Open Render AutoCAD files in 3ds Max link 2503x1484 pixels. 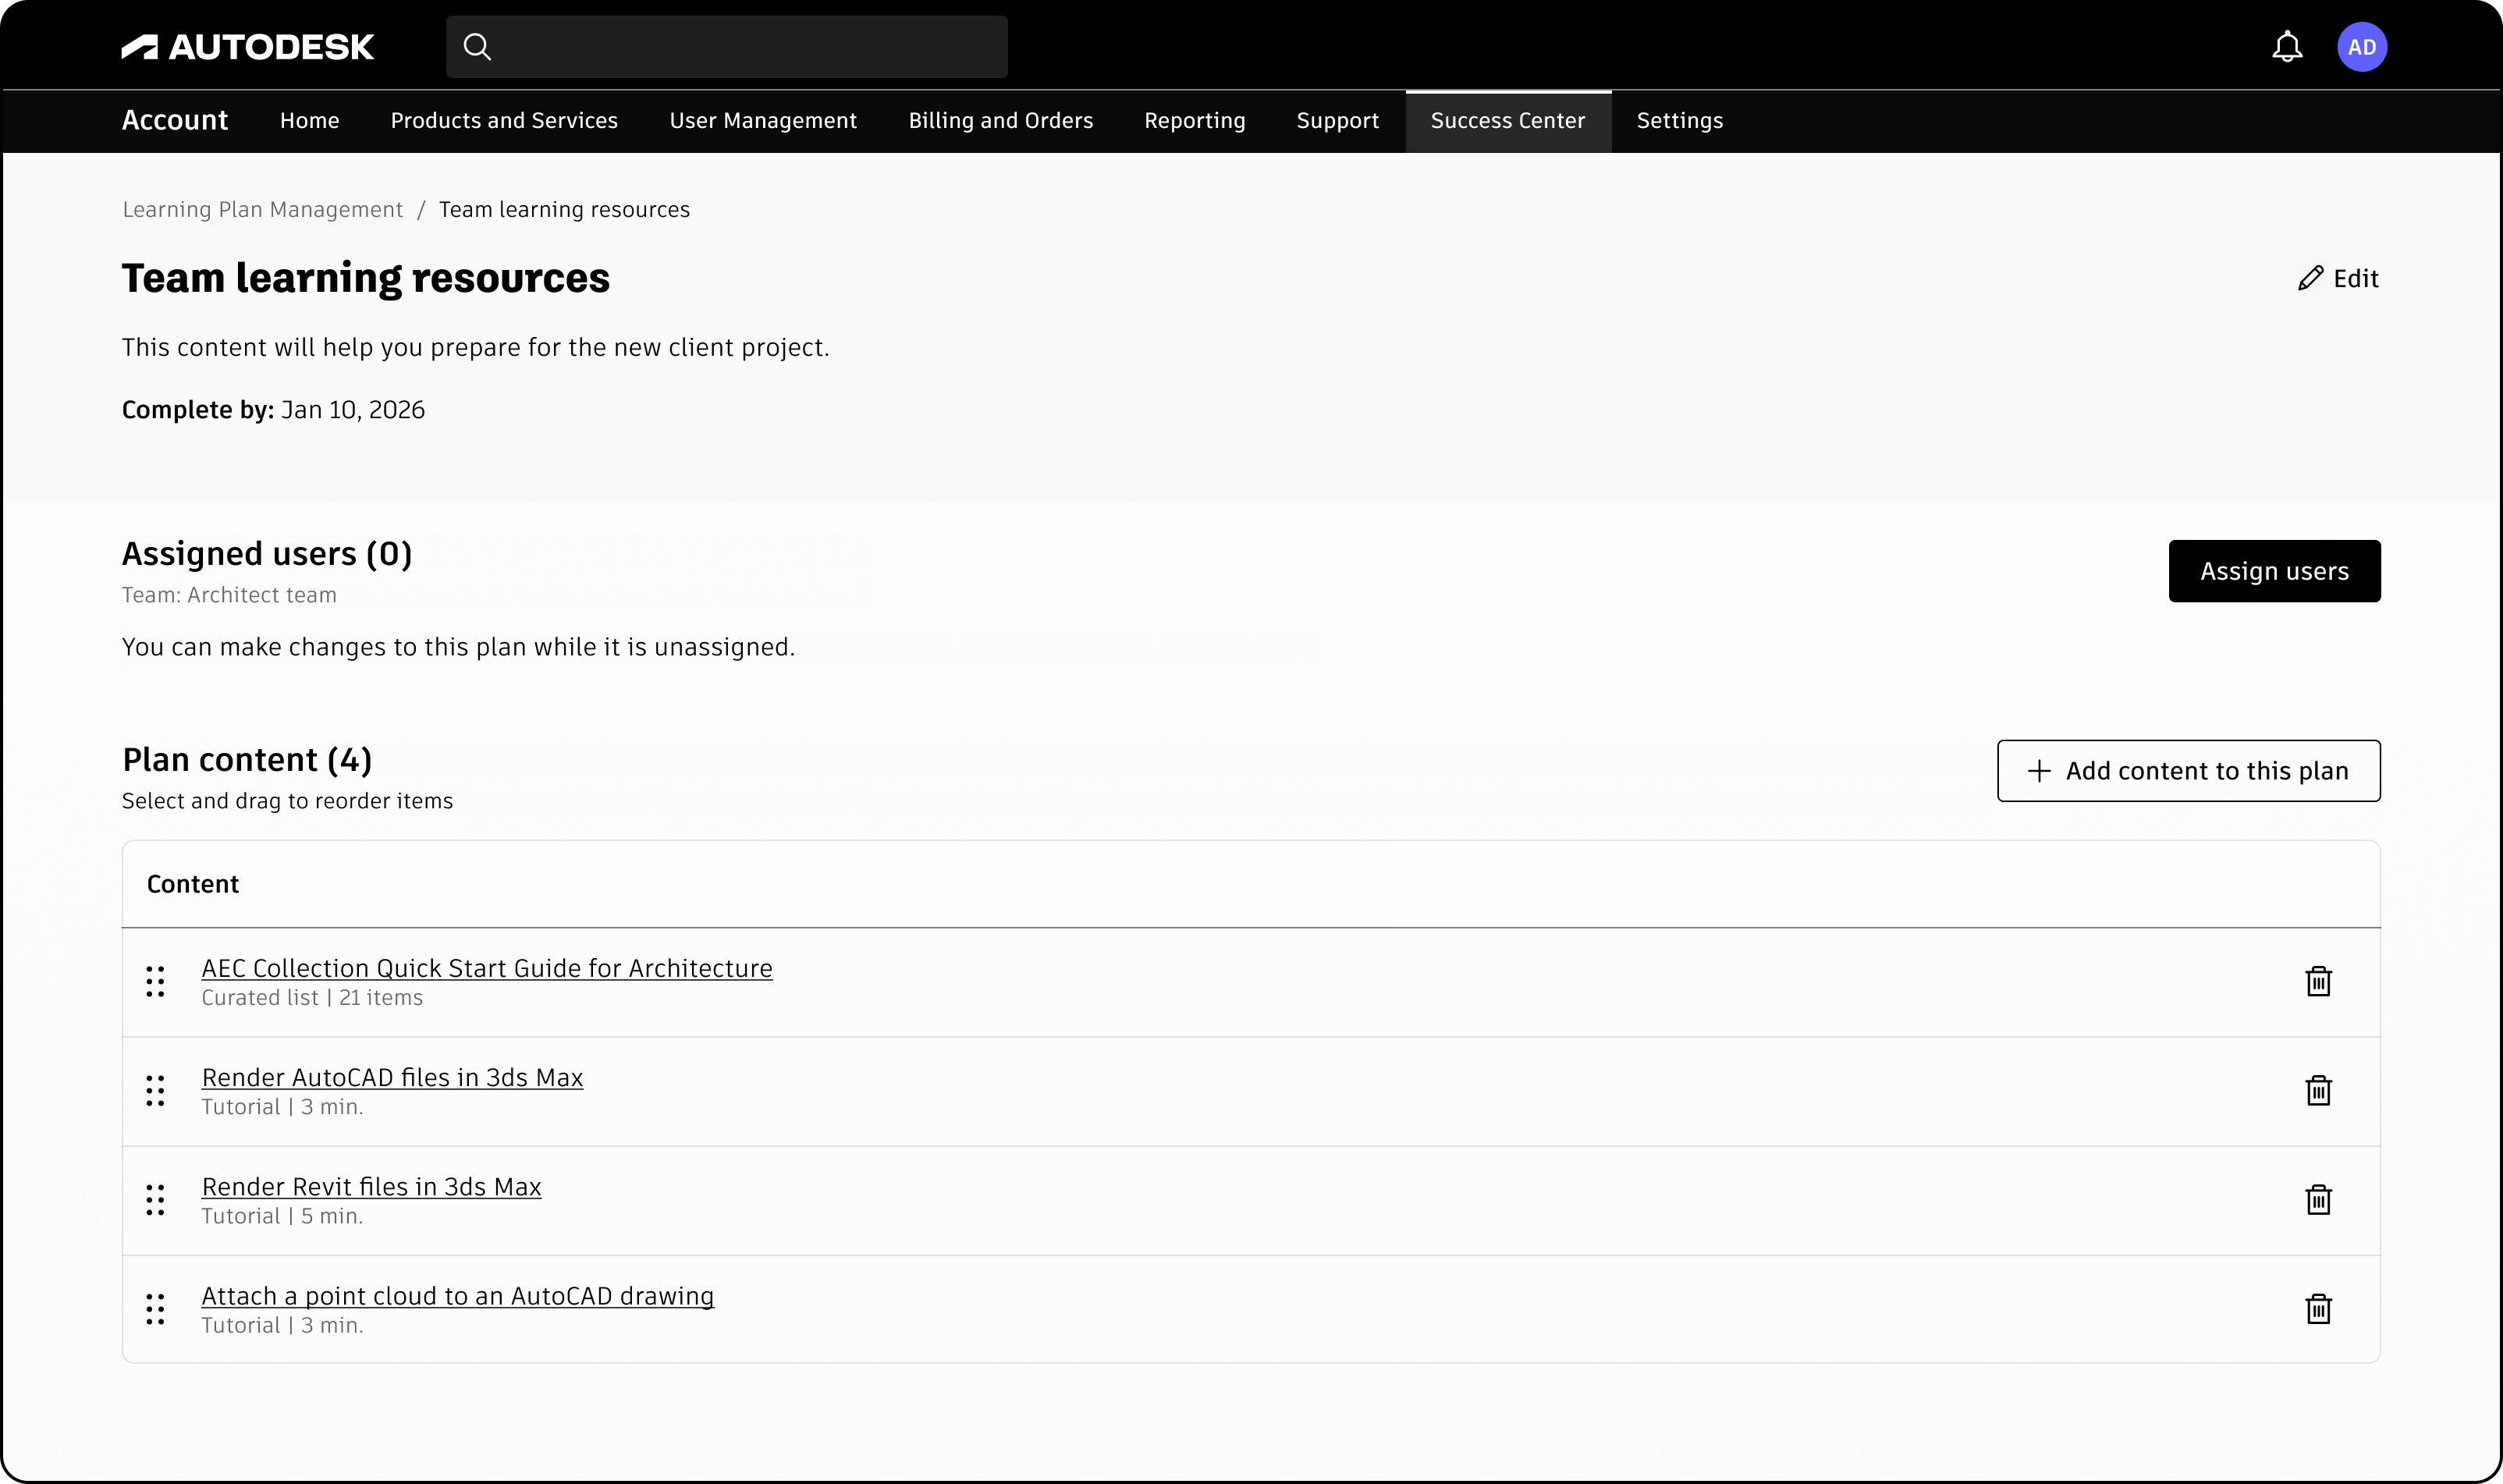coord(392,1077)
